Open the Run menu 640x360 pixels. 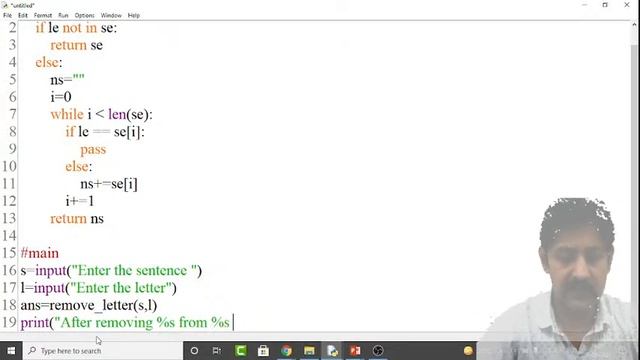point(63,16)
